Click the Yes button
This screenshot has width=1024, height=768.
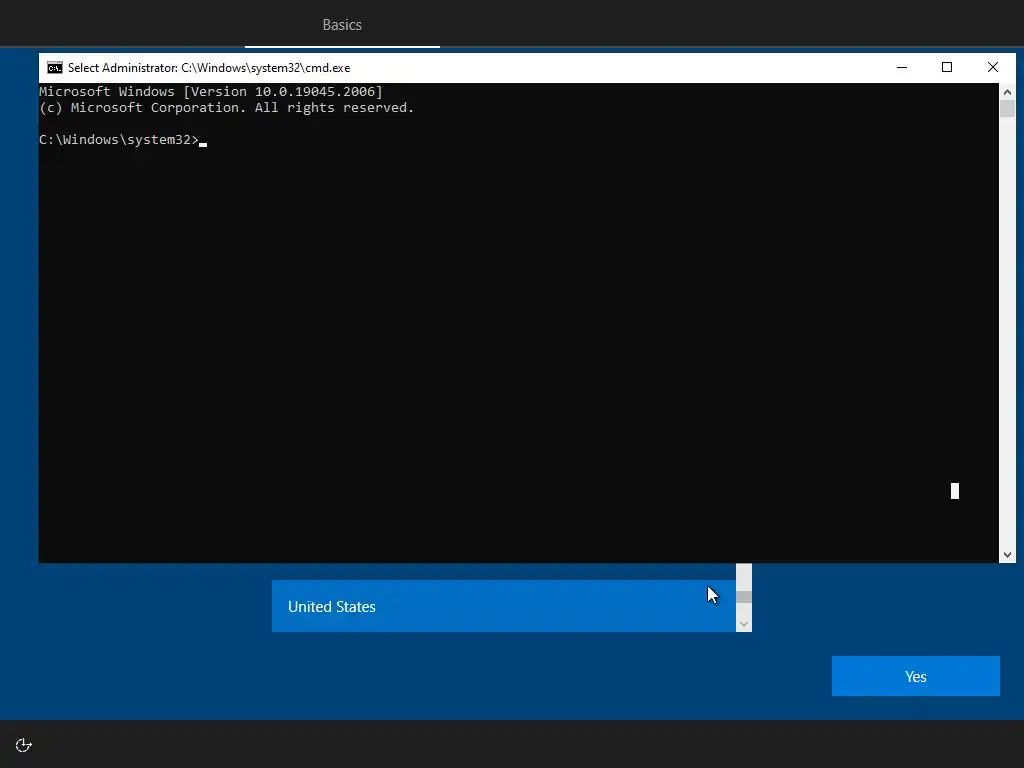[916, 676]
